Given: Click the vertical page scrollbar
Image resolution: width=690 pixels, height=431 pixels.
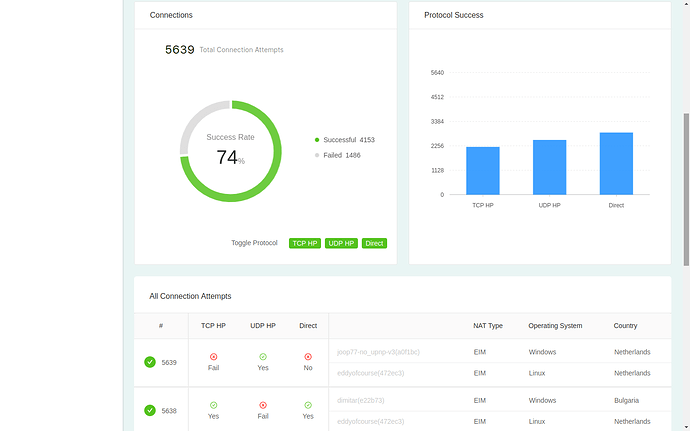Looking at the screenshot, I should 686,189.
